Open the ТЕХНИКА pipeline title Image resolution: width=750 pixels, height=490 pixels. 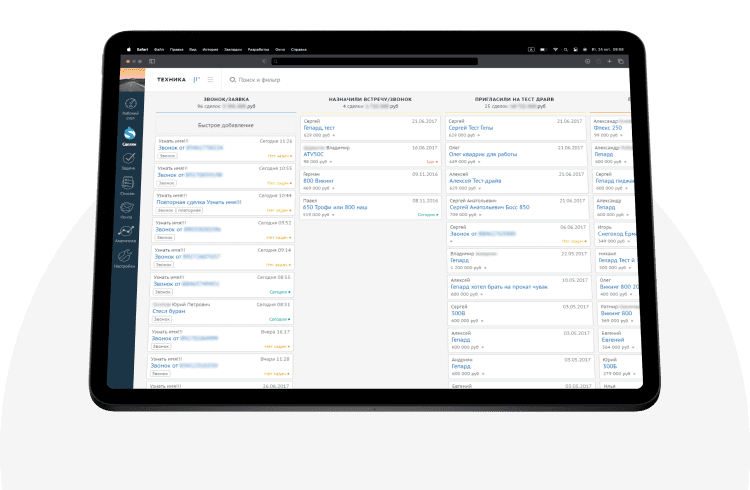tap(171, 79)
